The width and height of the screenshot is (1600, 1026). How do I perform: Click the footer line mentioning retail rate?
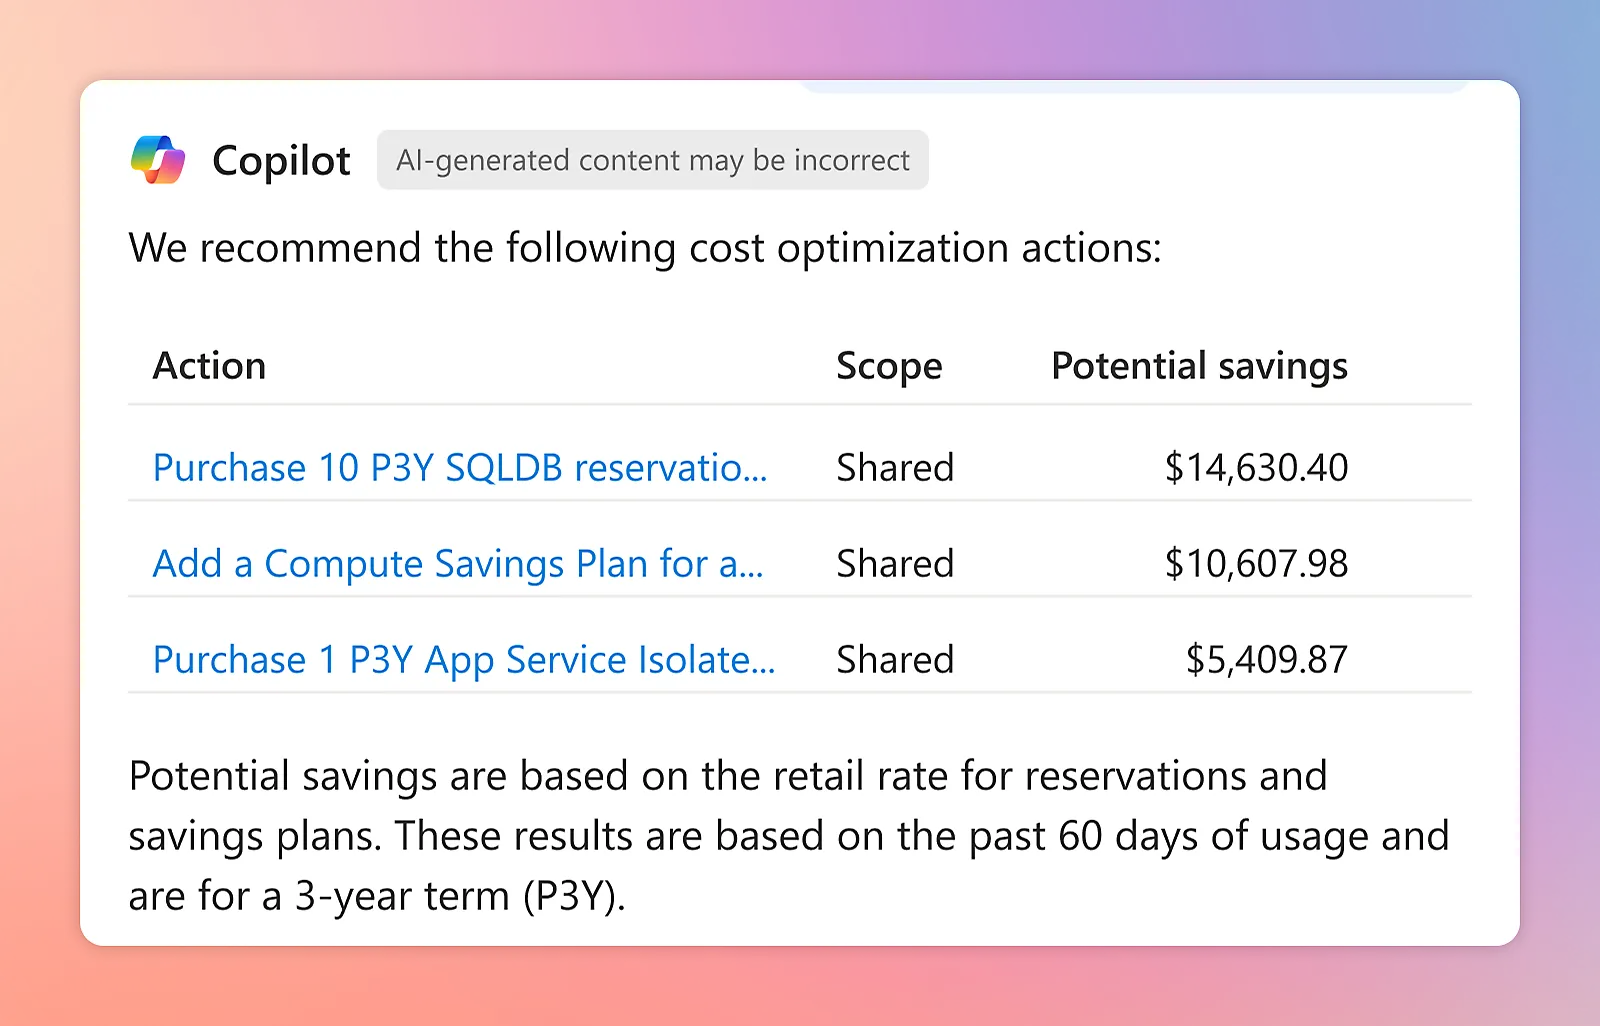[727, 776]
